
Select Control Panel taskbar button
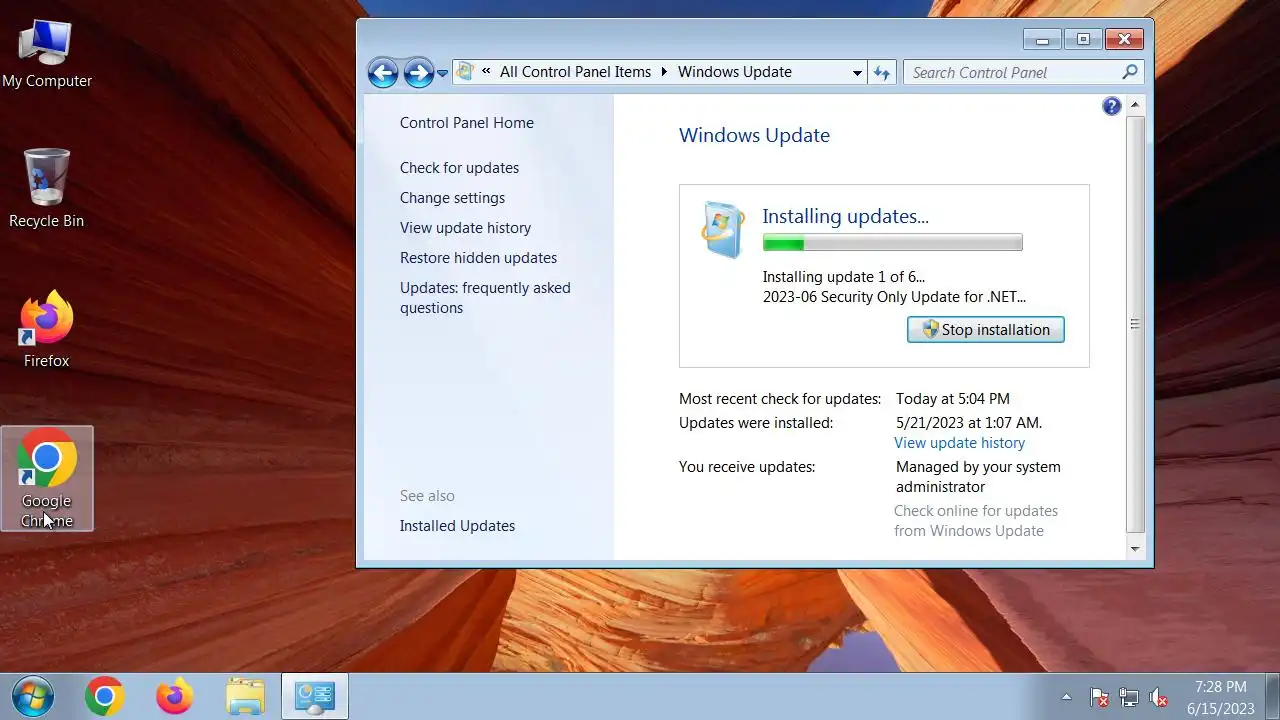pyautogui.click(x=315, y=696)
